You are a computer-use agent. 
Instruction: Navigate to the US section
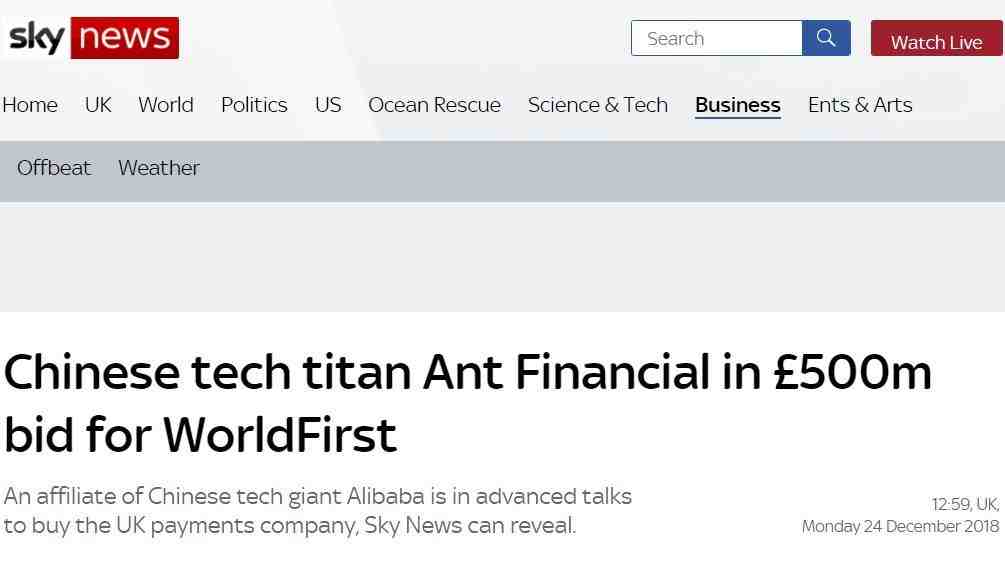click(328, 105)
